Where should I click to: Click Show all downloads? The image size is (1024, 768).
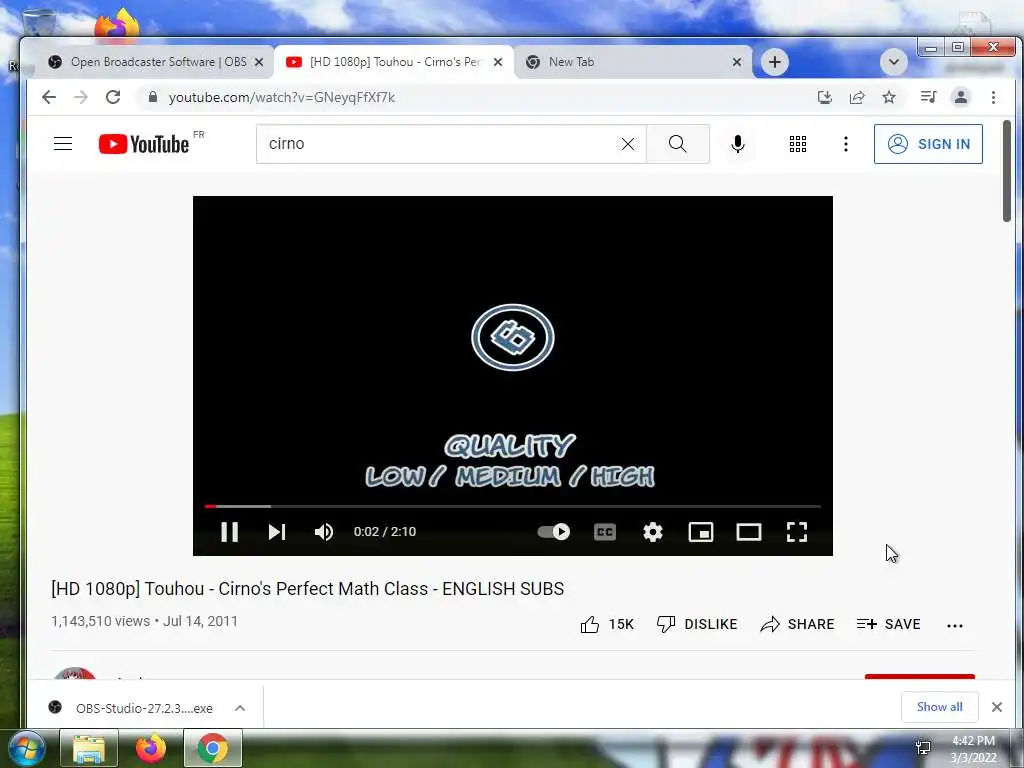click(939, 707)
